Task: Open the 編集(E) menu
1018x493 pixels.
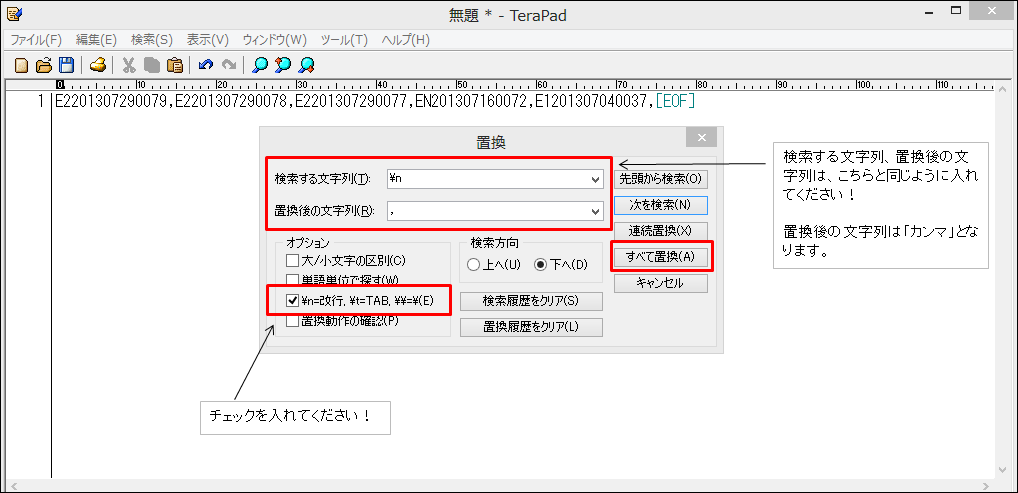Action: [x=96, y=40]
